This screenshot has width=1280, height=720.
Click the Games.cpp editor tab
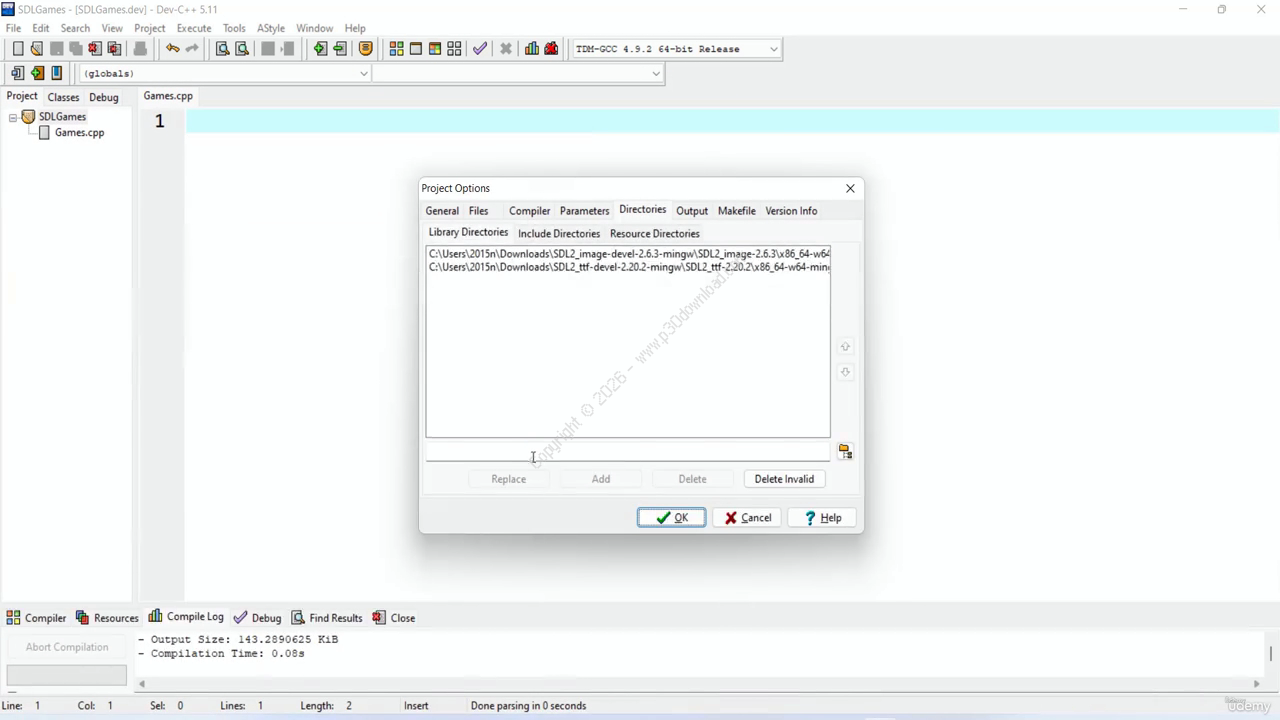[168, 96]
